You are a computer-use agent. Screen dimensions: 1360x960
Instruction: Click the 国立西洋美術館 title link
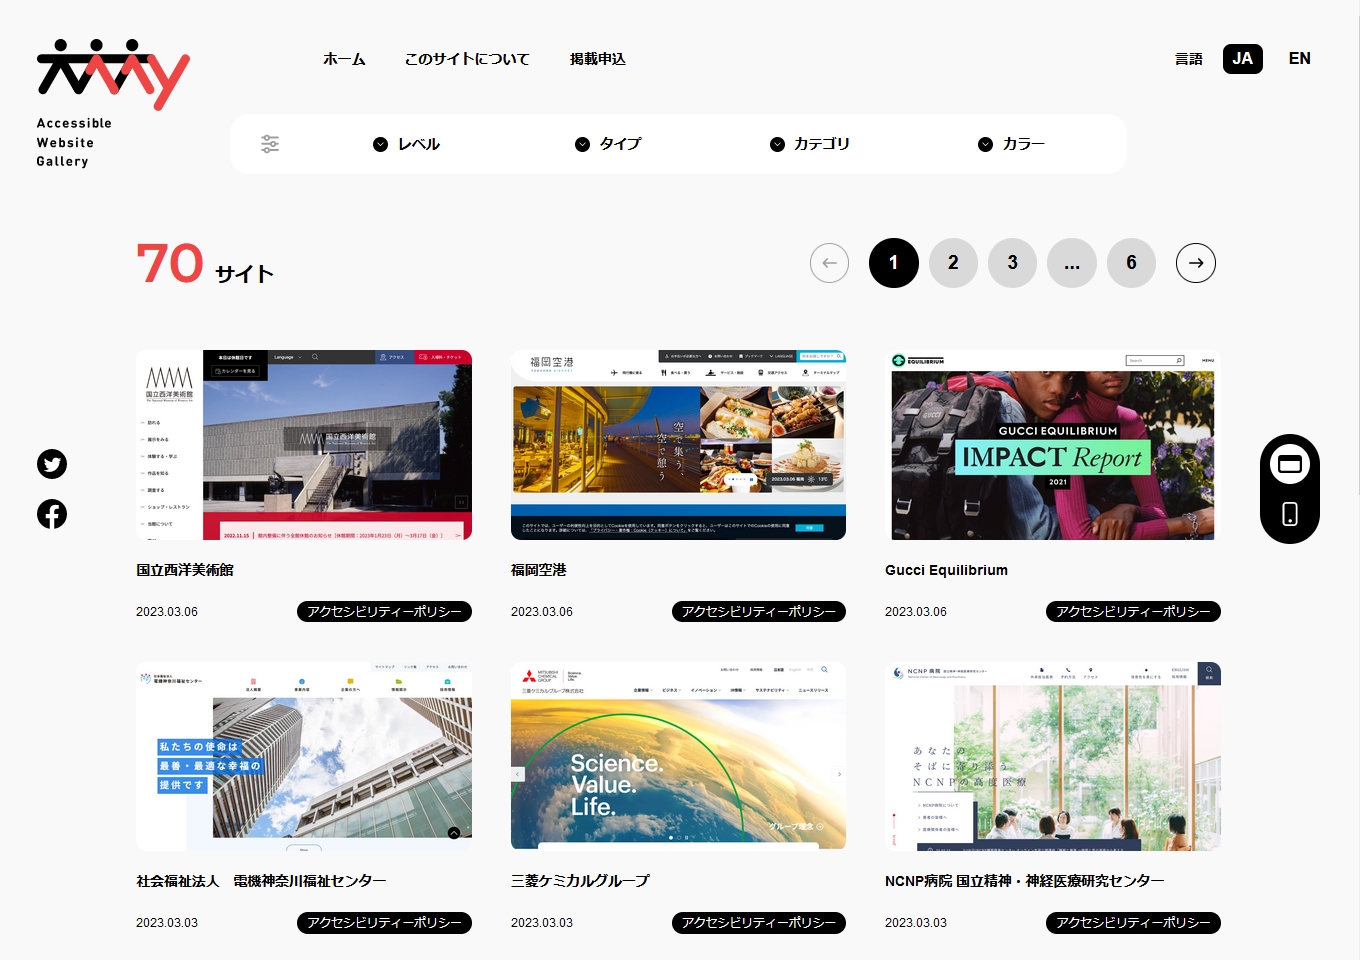(x=185, y=570)
